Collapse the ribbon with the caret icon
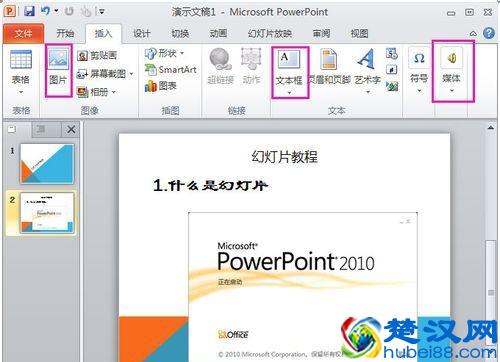Screen dimensions: 500x362 [473, 33]
